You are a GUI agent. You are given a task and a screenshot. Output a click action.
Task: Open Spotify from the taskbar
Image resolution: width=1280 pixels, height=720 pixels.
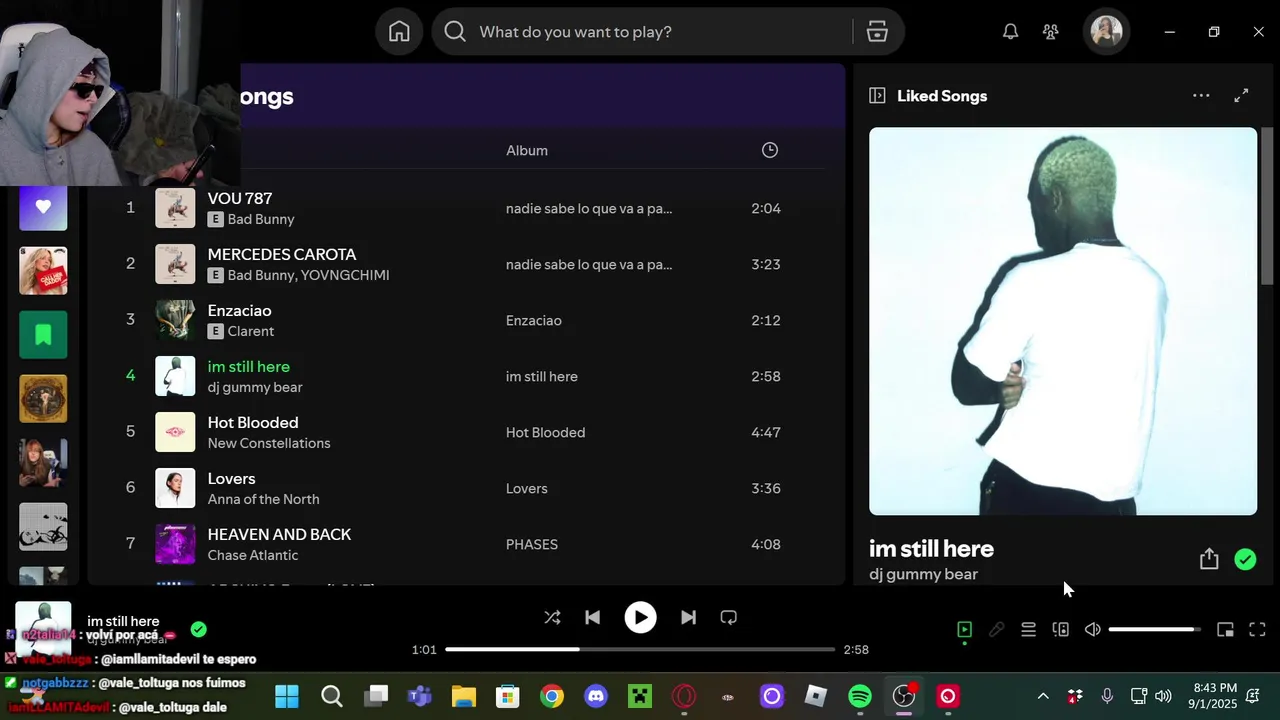click(x=860, y=696)
